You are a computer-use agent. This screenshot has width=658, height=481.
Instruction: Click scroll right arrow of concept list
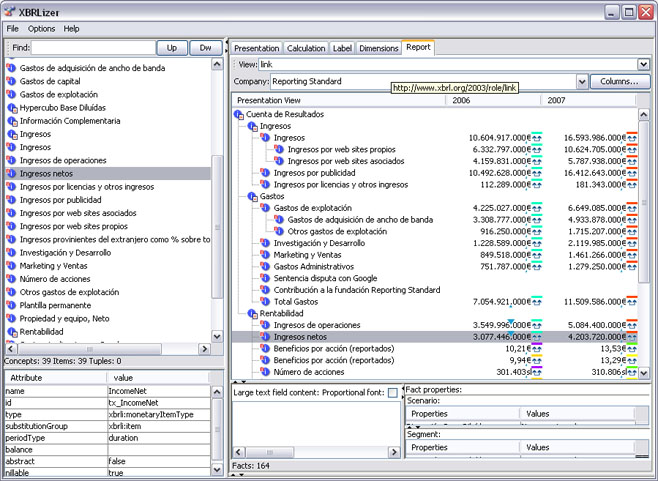coord(204,349)
